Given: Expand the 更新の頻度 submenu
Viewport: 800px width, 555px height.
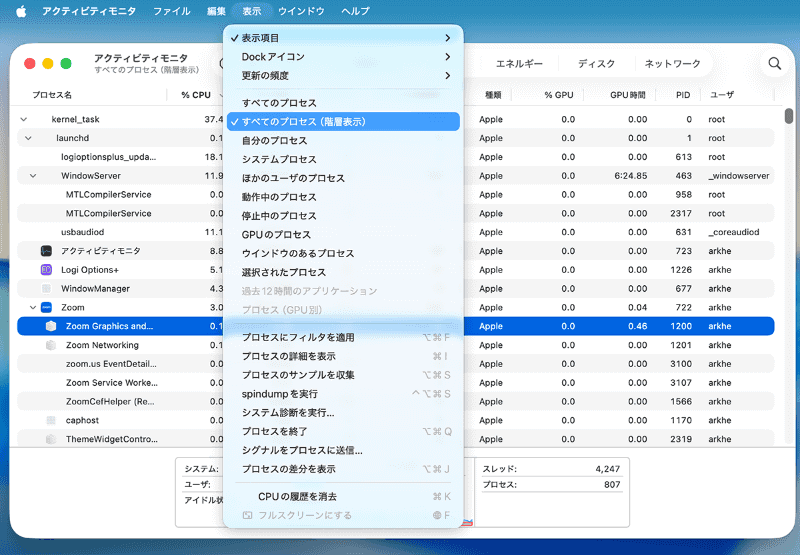Looking at the screenshot, I should (x=343, y=75).
